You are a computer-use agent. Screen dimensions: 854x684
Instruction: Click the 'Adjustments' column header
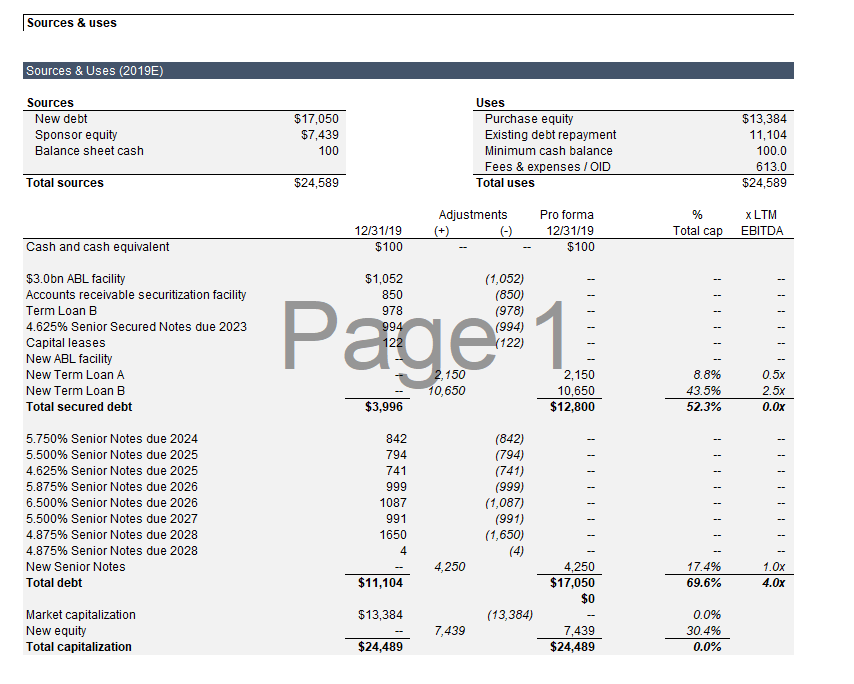473,215
